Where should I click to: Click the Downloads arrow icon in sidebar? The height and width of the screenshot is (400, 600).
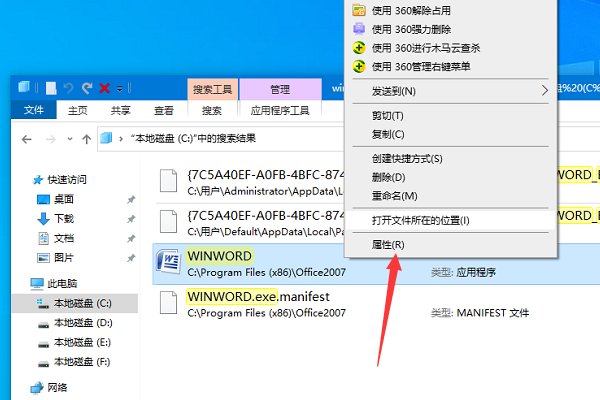[x=44, y=219]
